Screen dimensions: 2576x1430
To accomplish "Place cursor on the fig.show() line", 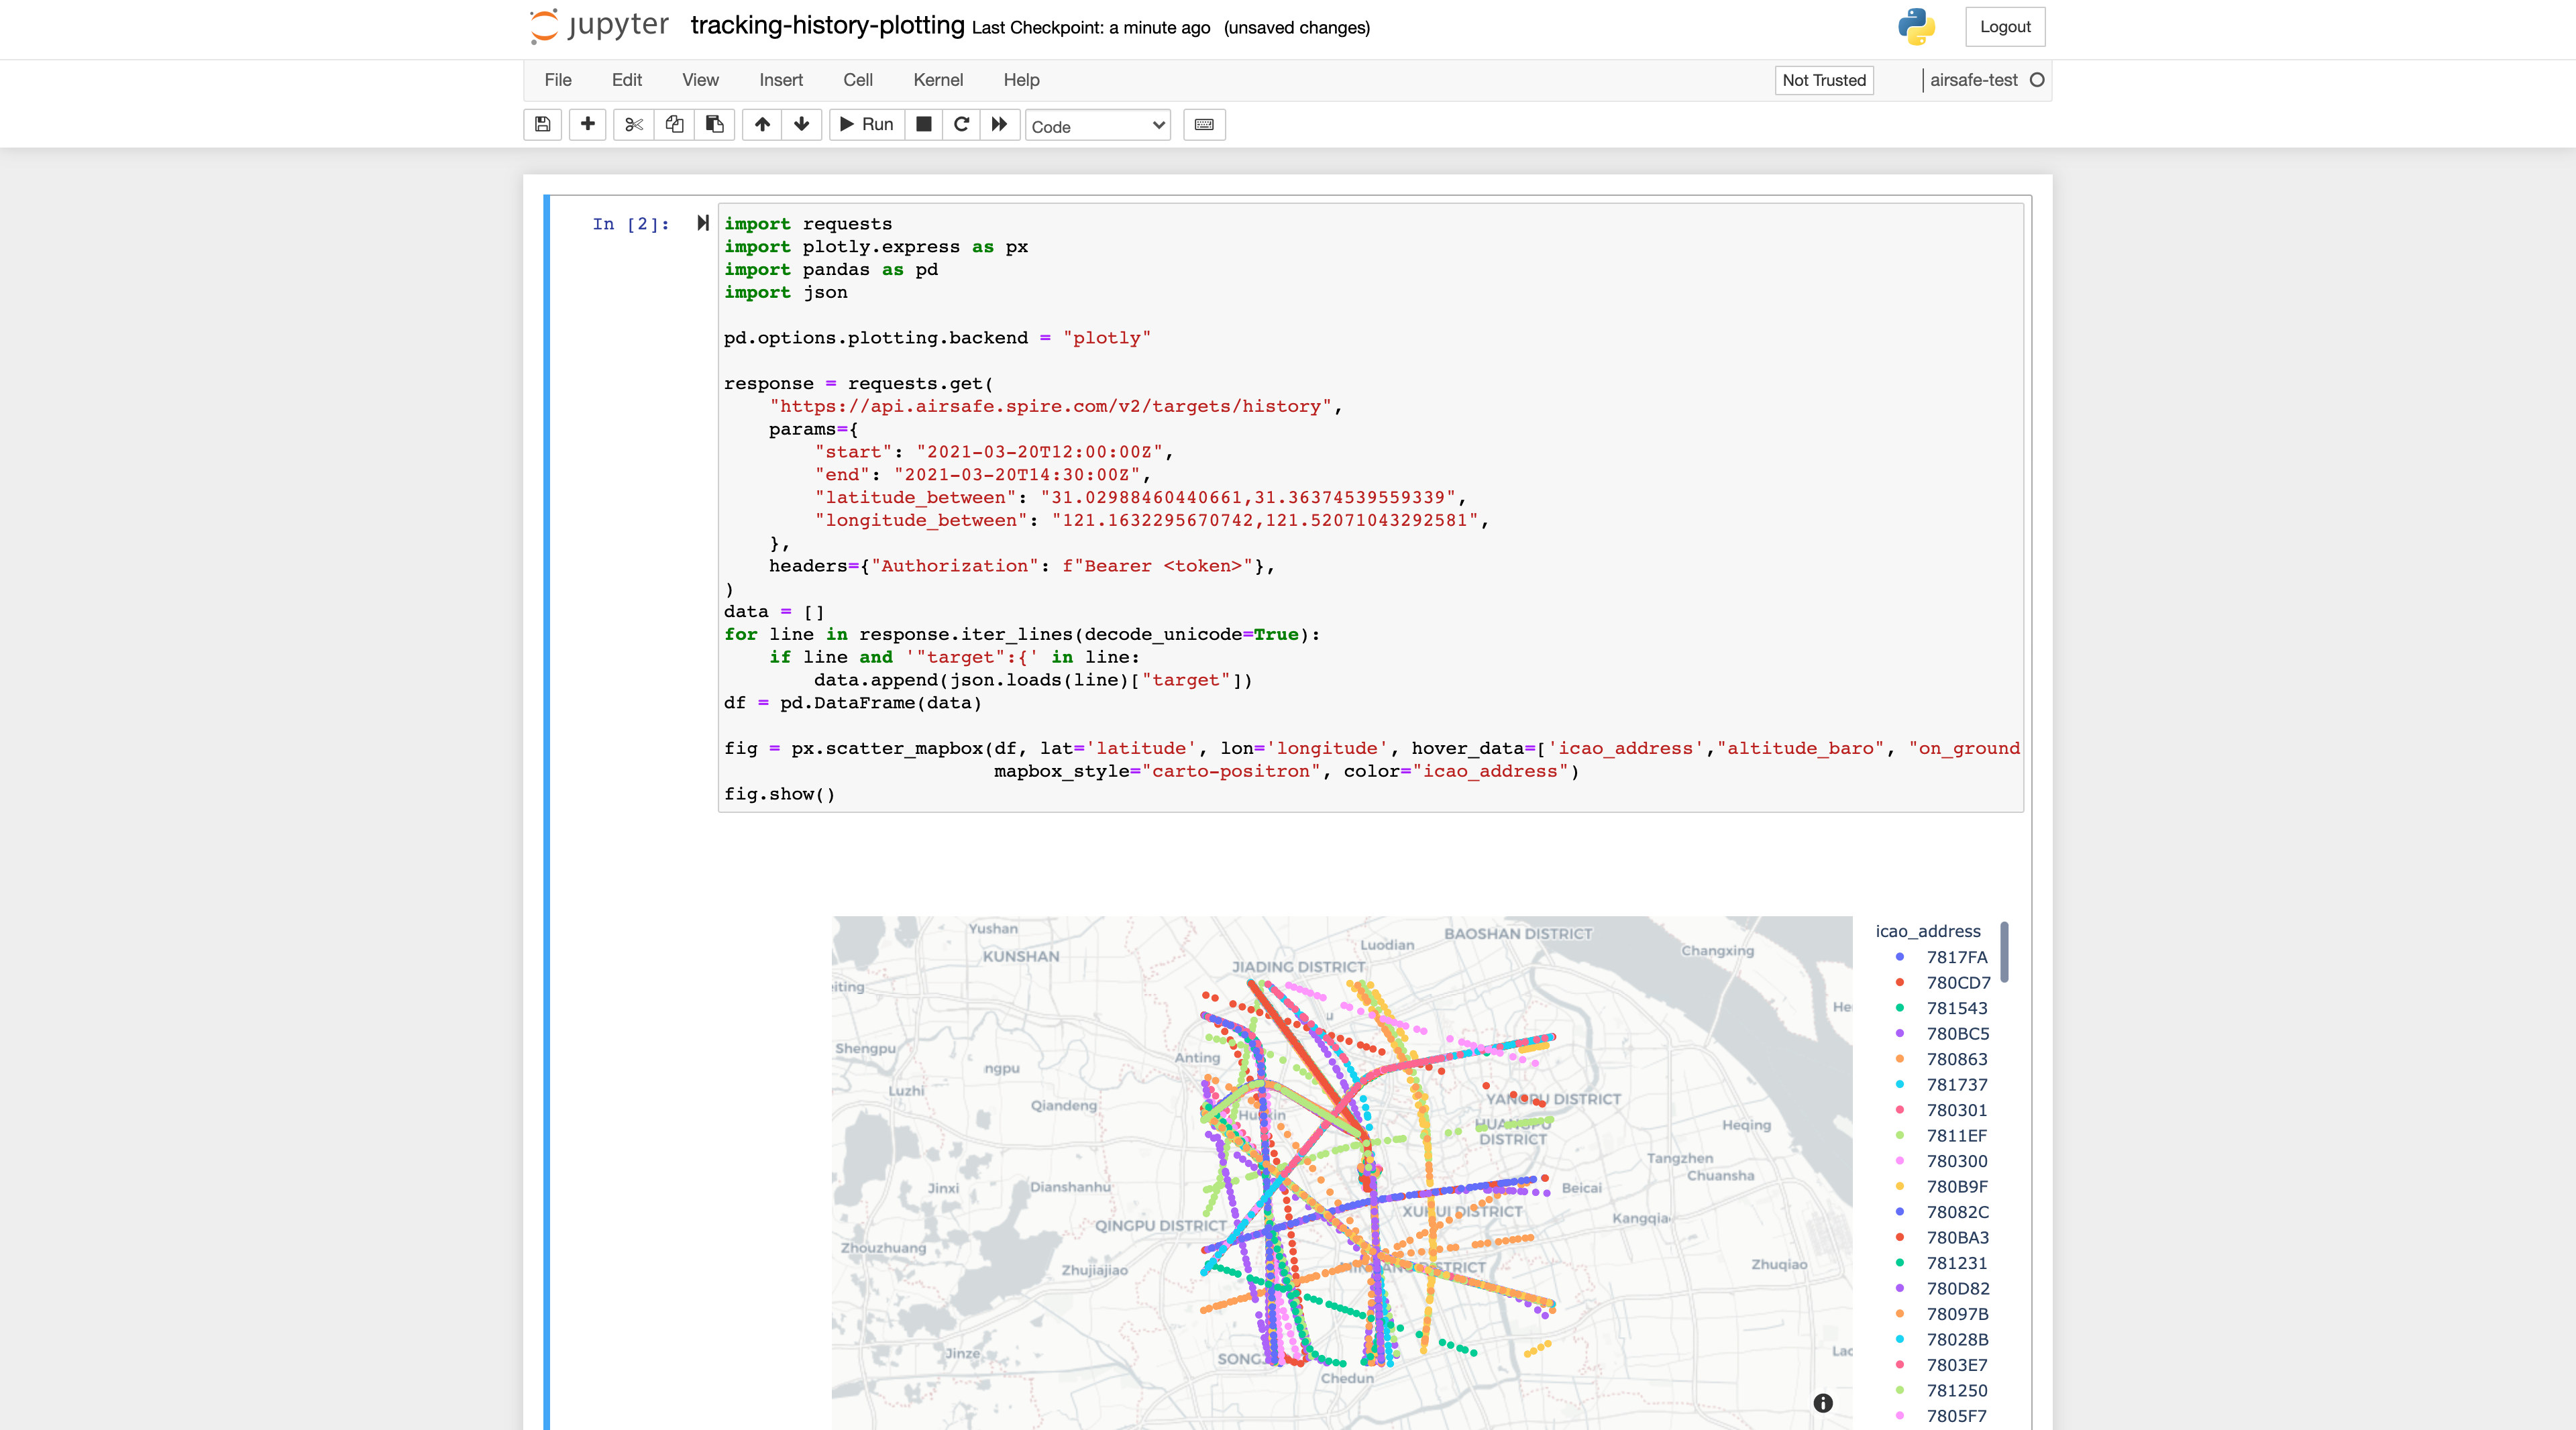I will click(x=779, y=794).
